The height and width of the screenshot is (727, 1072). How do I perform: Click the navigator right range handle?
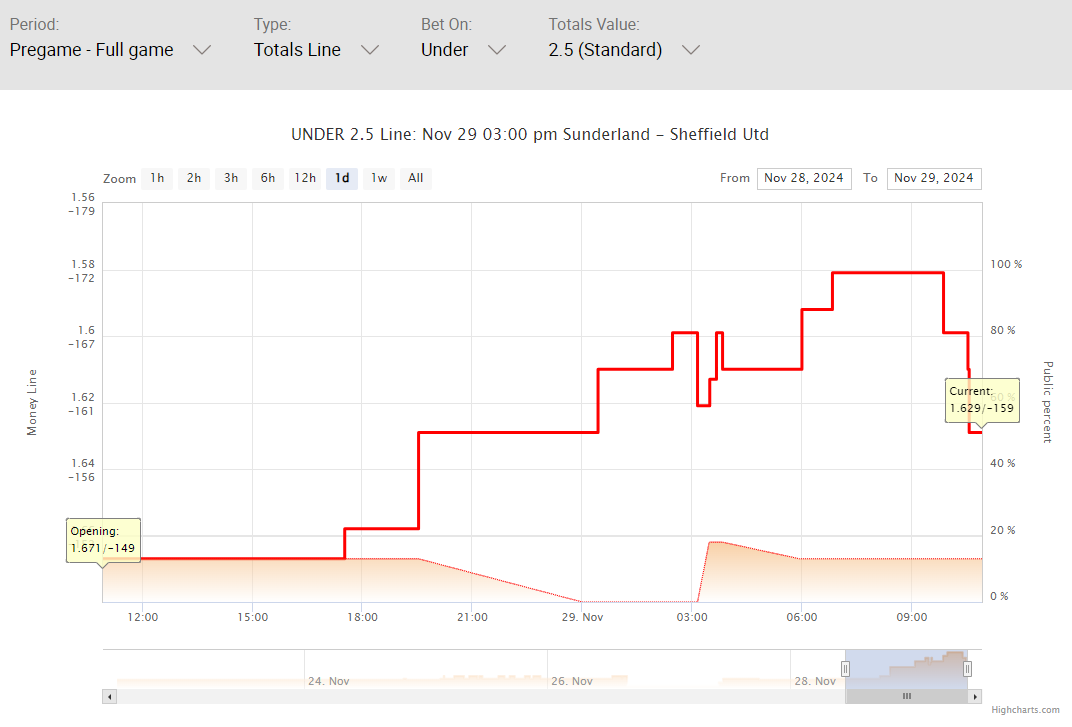tap(967, 669)
